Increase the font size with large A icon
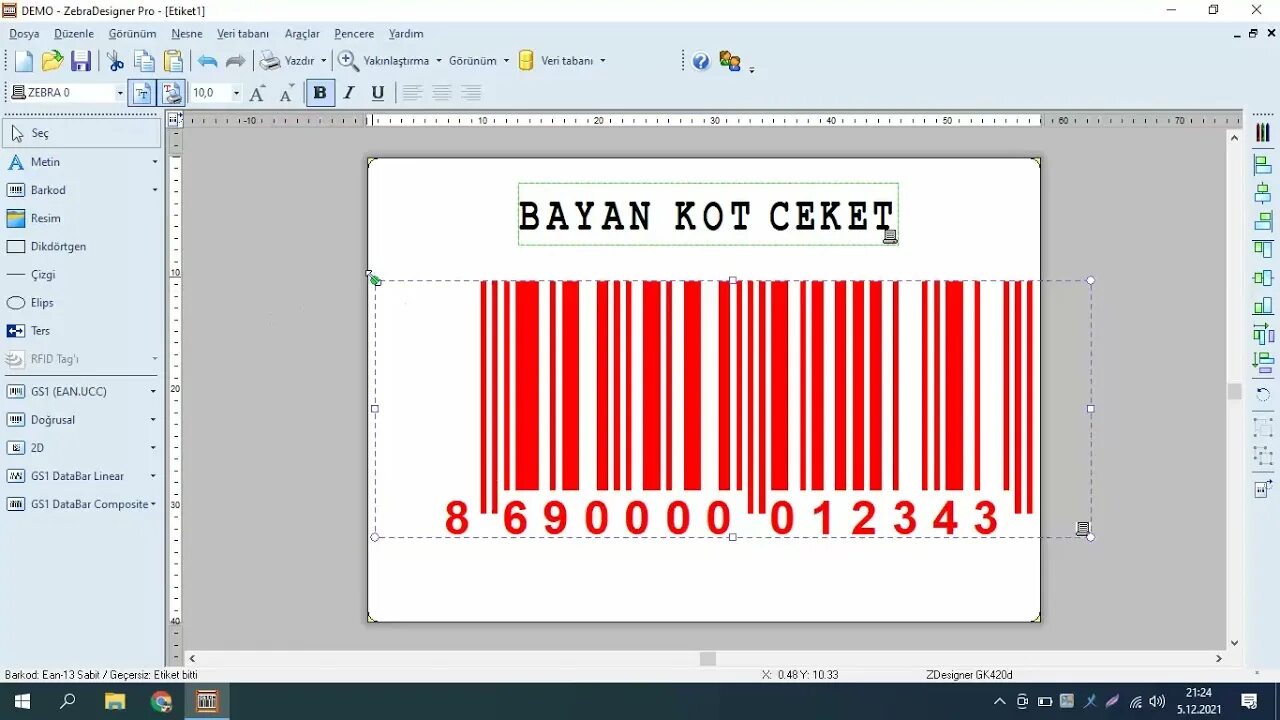 coord(257,93)
